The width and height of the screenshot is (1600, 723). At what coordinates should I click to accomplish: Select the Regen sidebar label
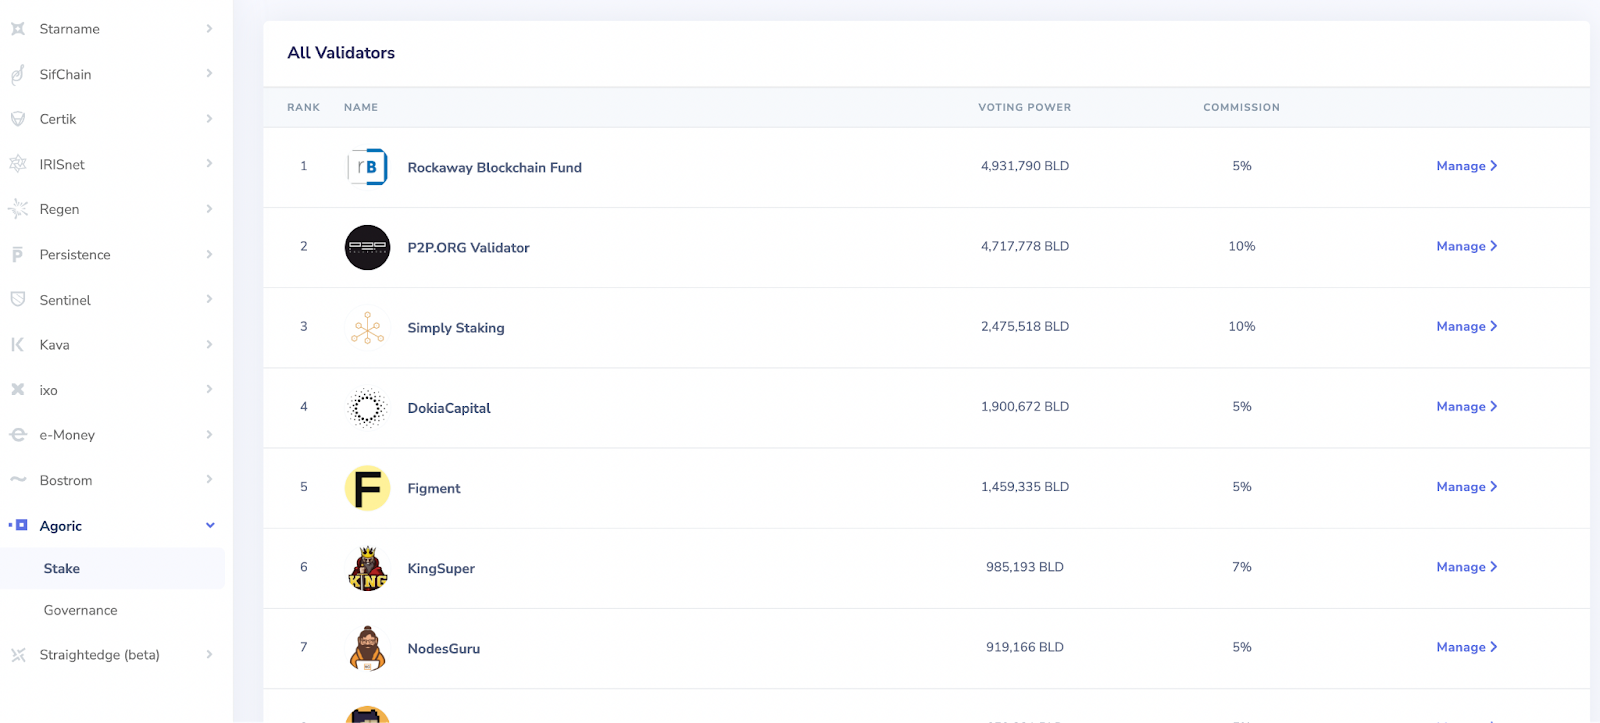(x=59, y=209)
